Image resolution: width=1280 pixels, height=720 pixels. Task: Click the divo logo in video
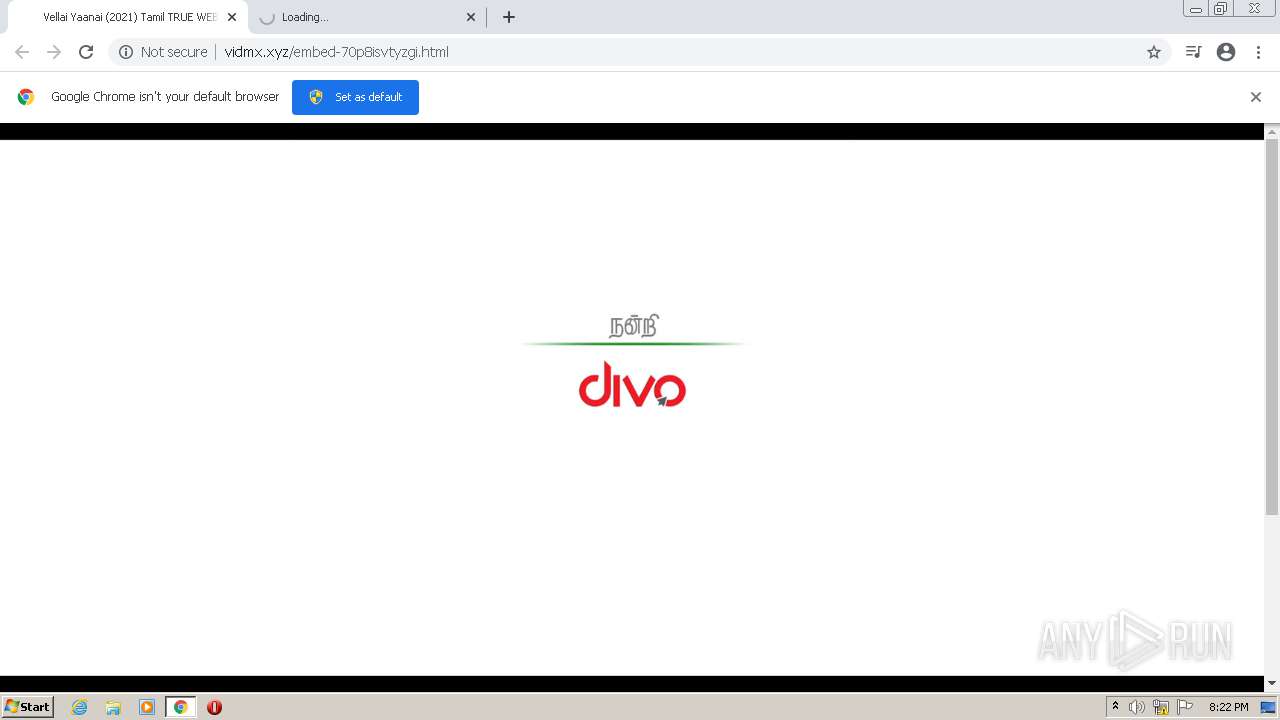tap(632, 385)
